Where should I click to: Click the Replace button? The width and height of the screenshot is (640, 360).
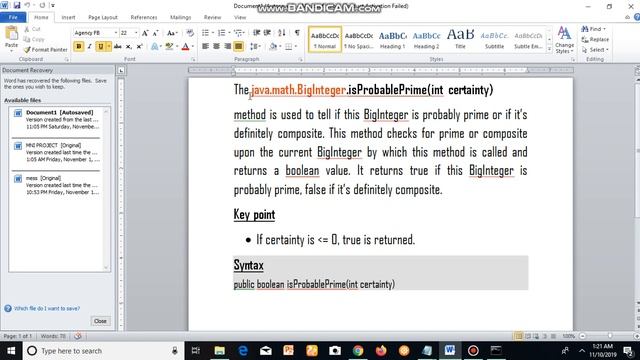[595, 40]
